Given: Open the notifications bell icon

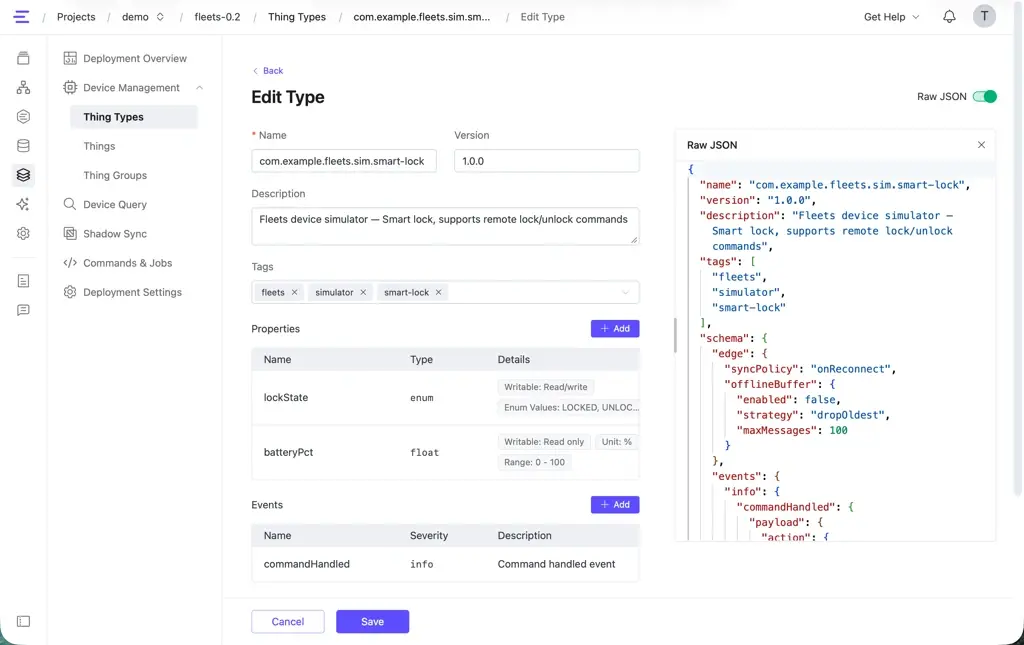Looking at the screenshot, I should (x=949, y=17).
